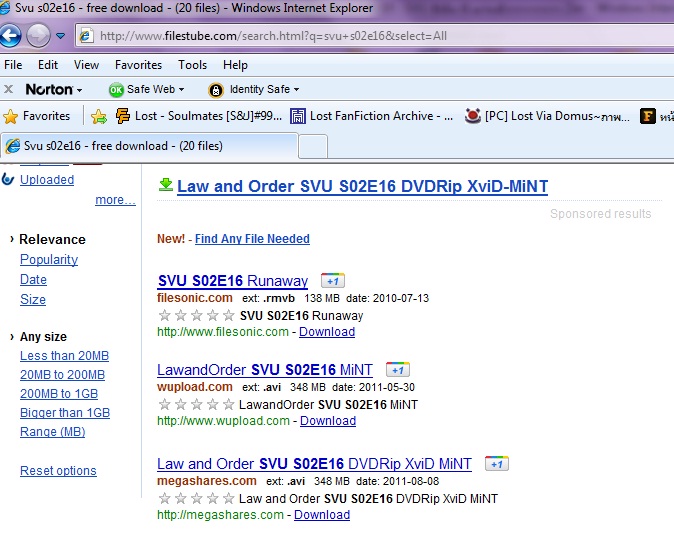Viewport: 674px width, 545px height.
Task: Click Download for megashares.com result
Action: coord(322,515)
